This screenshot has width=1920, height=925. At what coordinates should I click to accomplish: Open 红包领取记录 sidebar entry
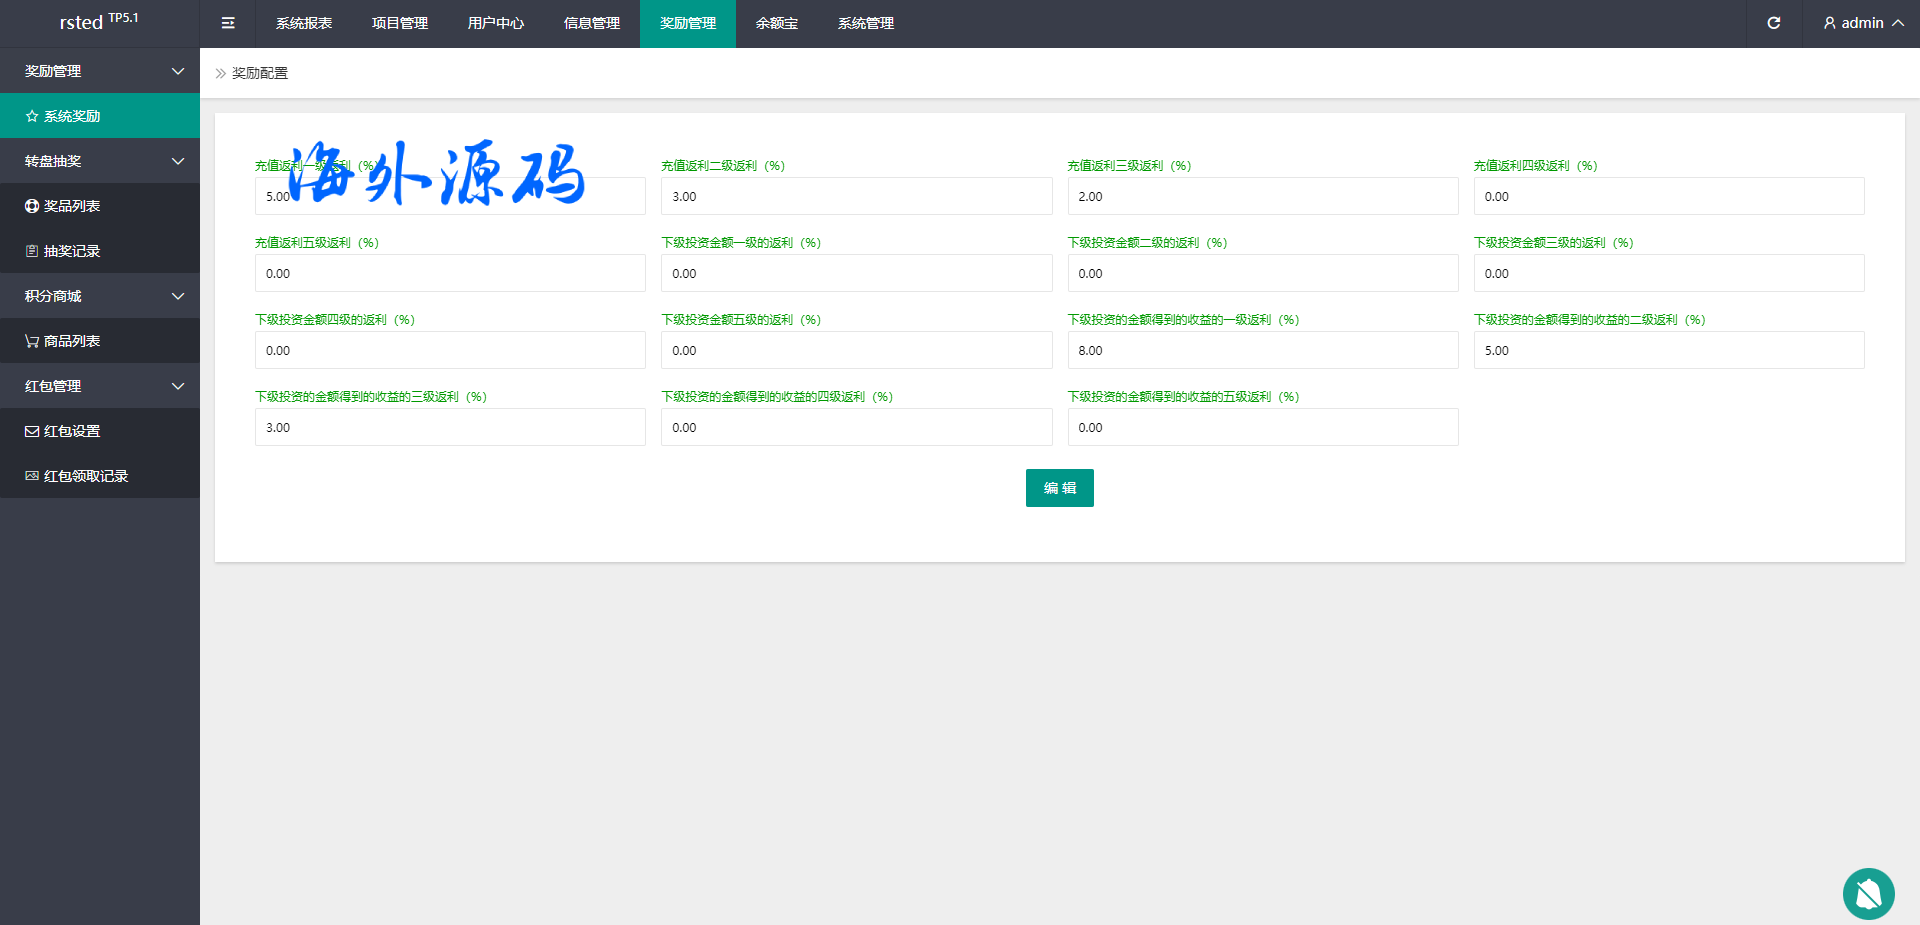click(x=85, y=476)
